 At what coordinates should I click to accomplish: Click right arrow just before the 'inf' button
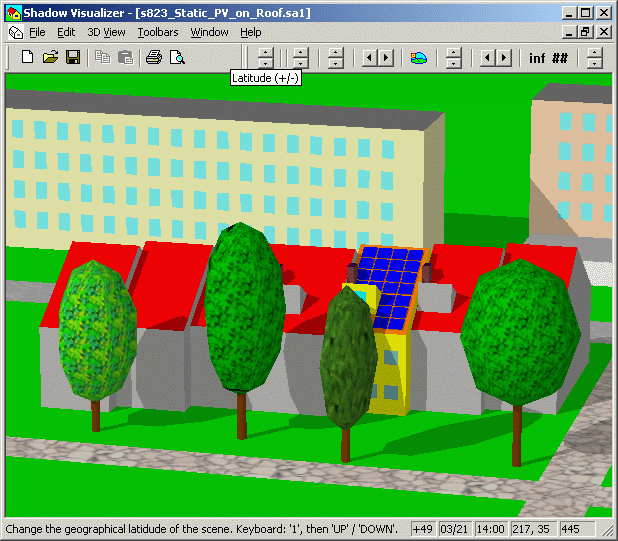504,58
